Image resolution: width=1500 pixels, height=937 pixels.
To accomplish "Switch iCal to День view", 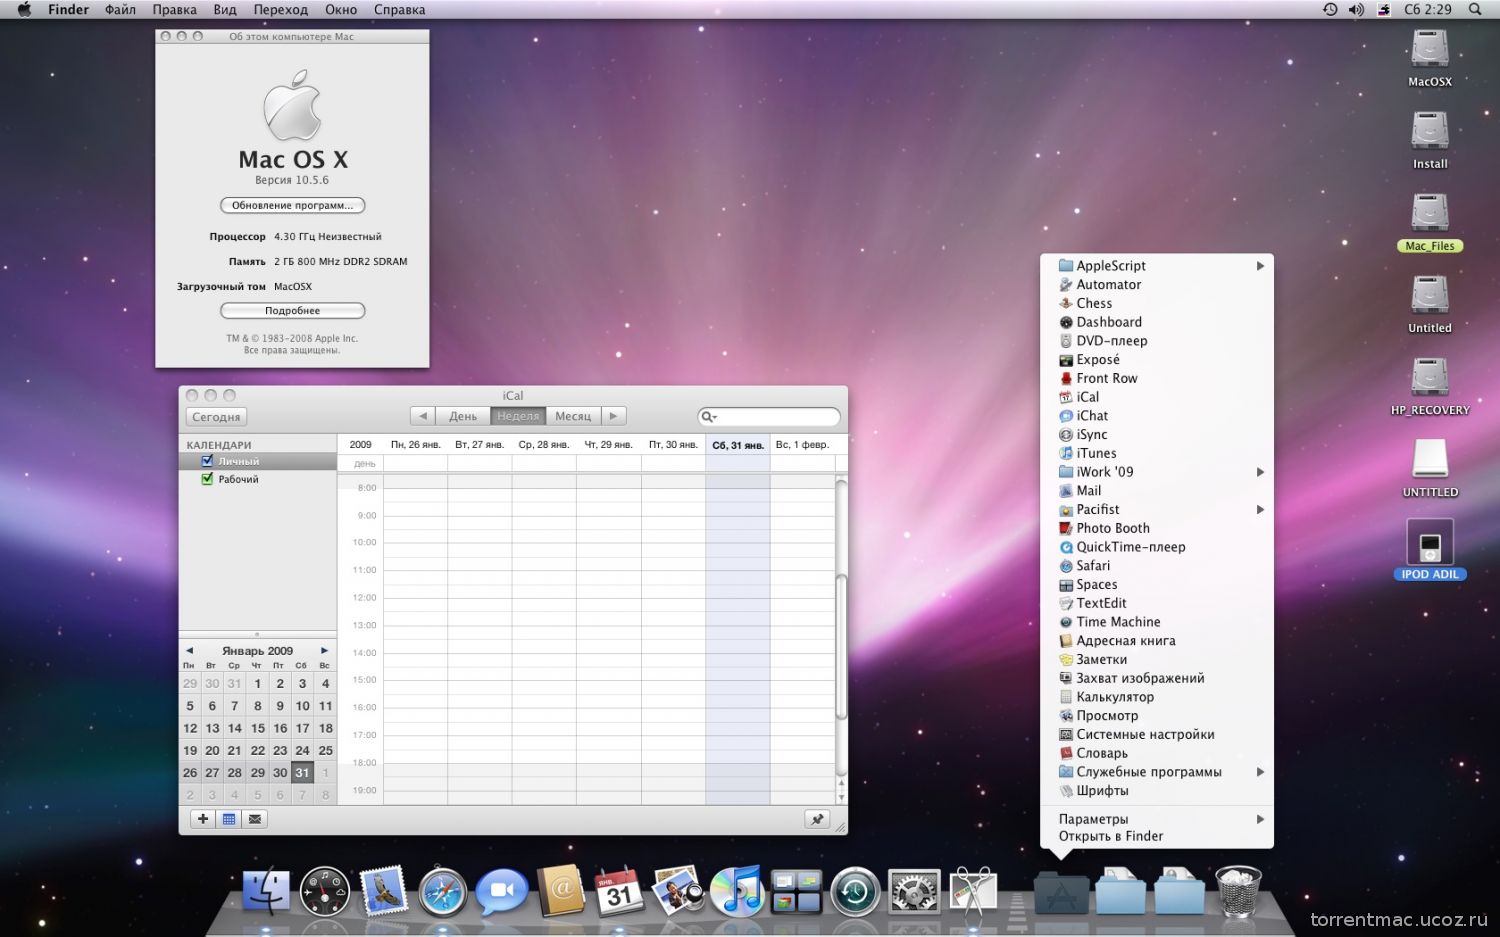I will [x=463, y=416].
